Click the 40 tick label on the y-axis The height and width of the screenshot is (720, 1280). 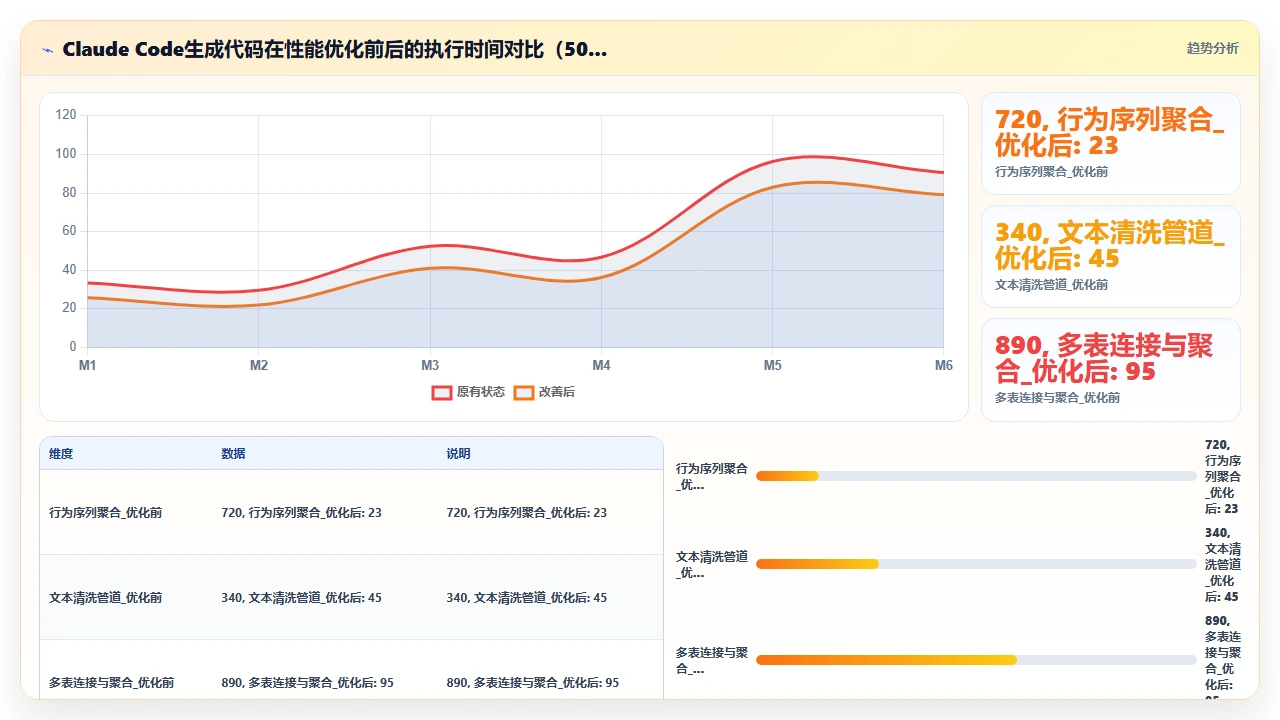69,270
